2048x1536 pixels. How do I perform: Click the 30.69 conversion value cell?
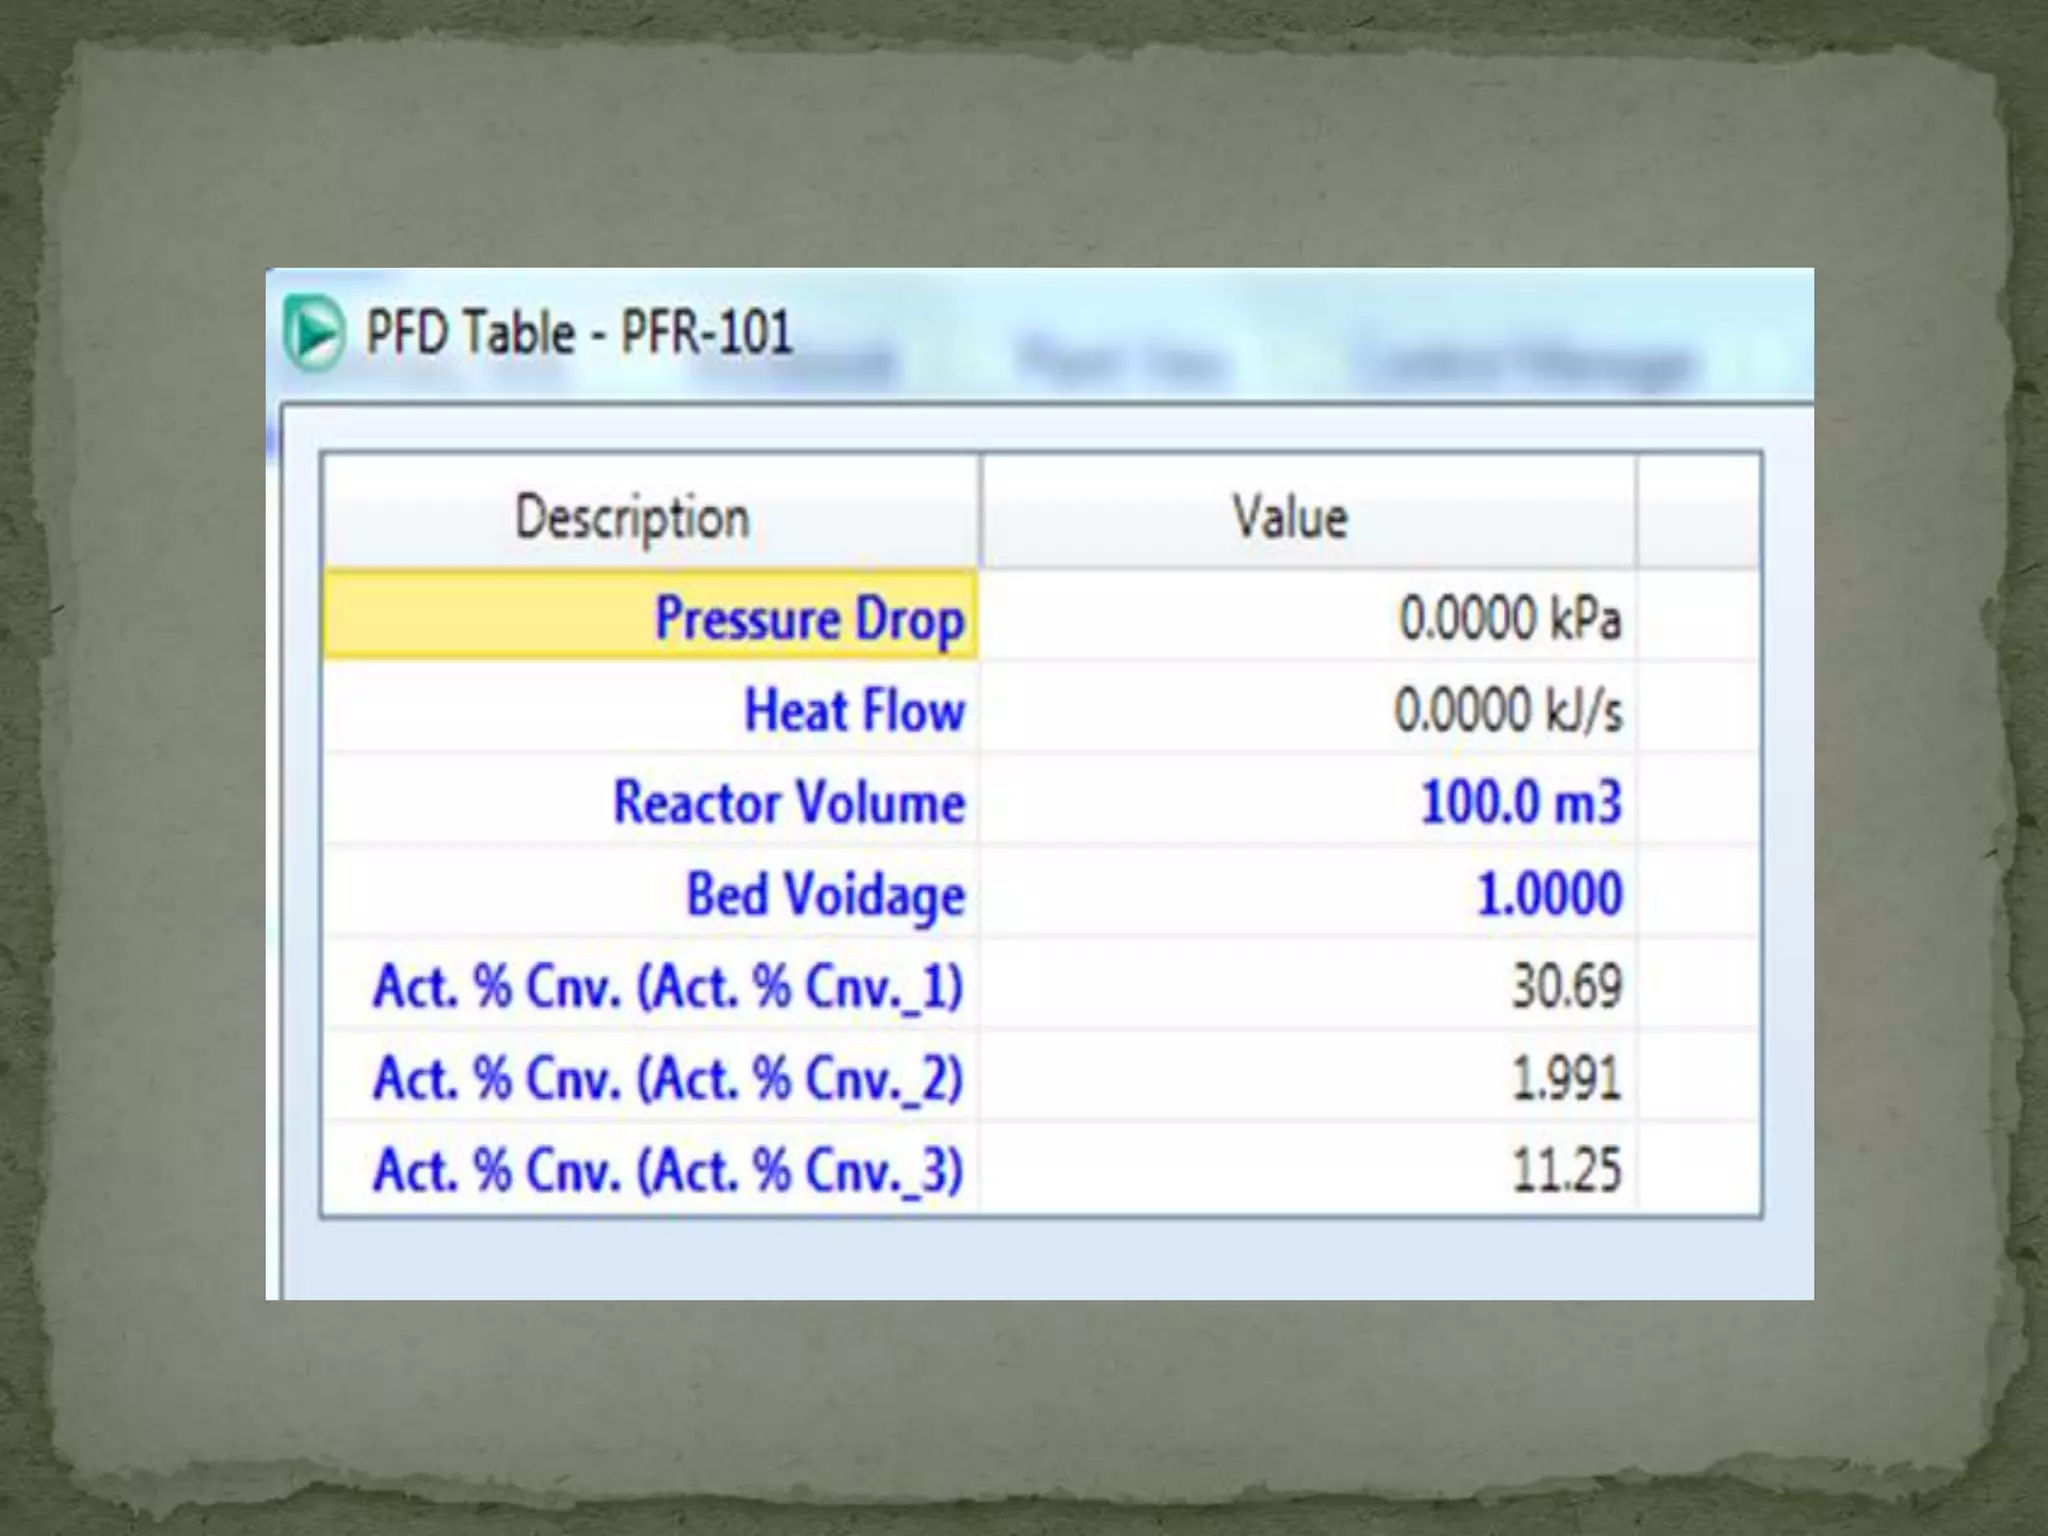[x=1565, y=986]
